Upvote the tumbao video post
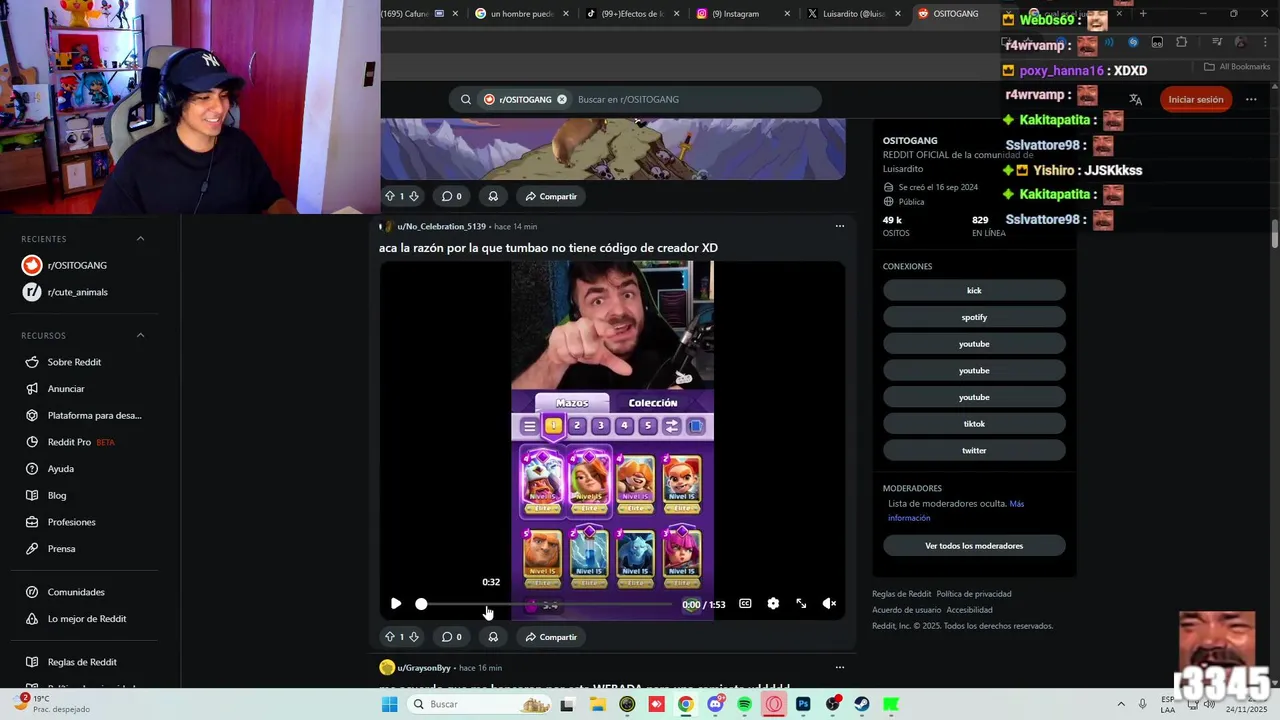The image size is (1280, 720). (x=390, y=637)
